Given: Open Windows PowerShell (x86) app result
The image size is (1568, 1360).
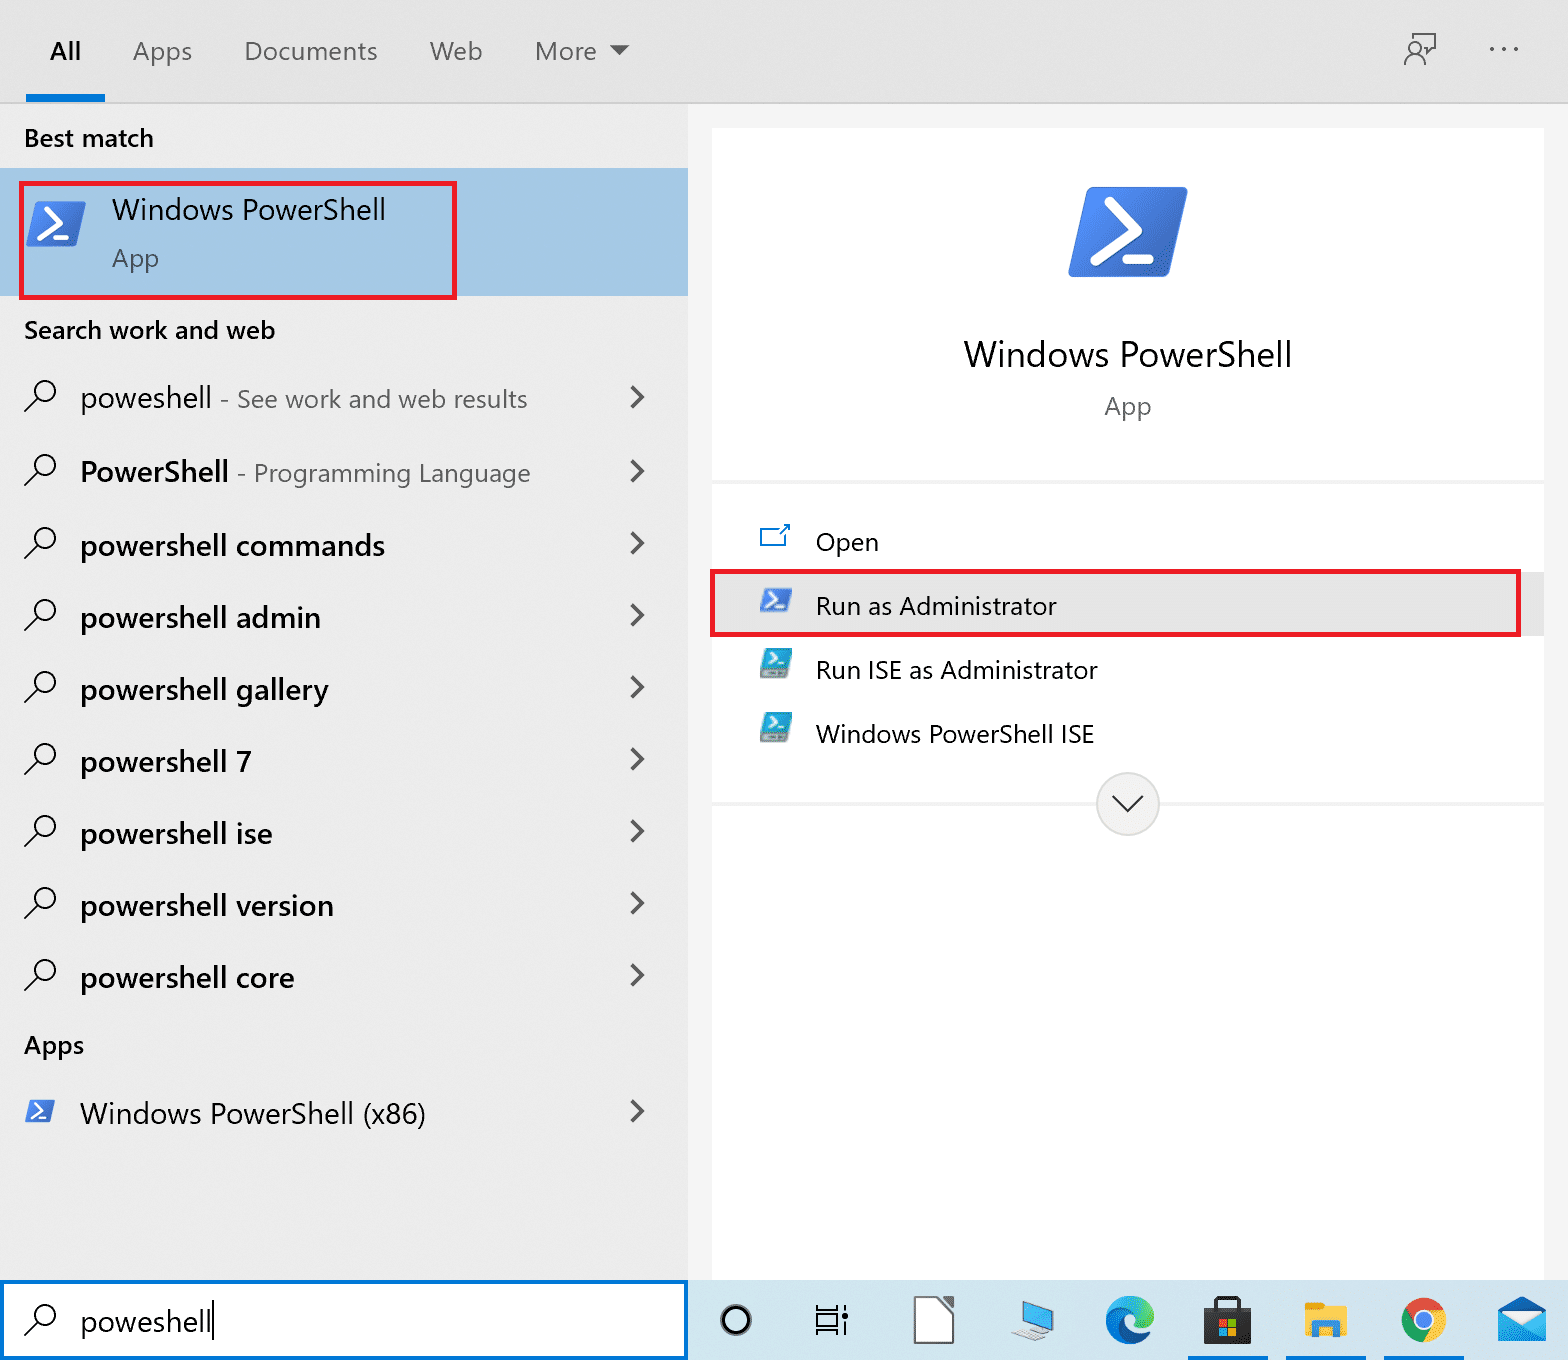Looking at the screenshot, I should click(344, 1112).
